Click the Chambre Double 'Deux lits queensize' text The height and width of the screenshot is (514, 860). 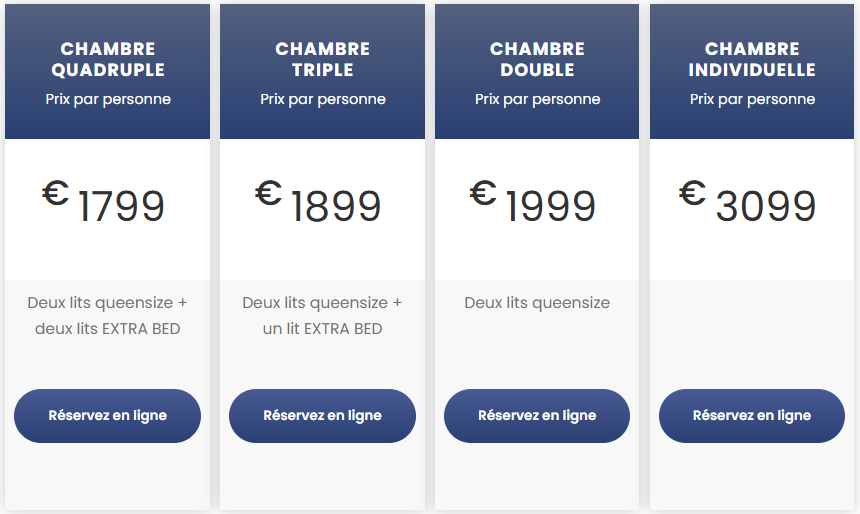tap(537, 302)
